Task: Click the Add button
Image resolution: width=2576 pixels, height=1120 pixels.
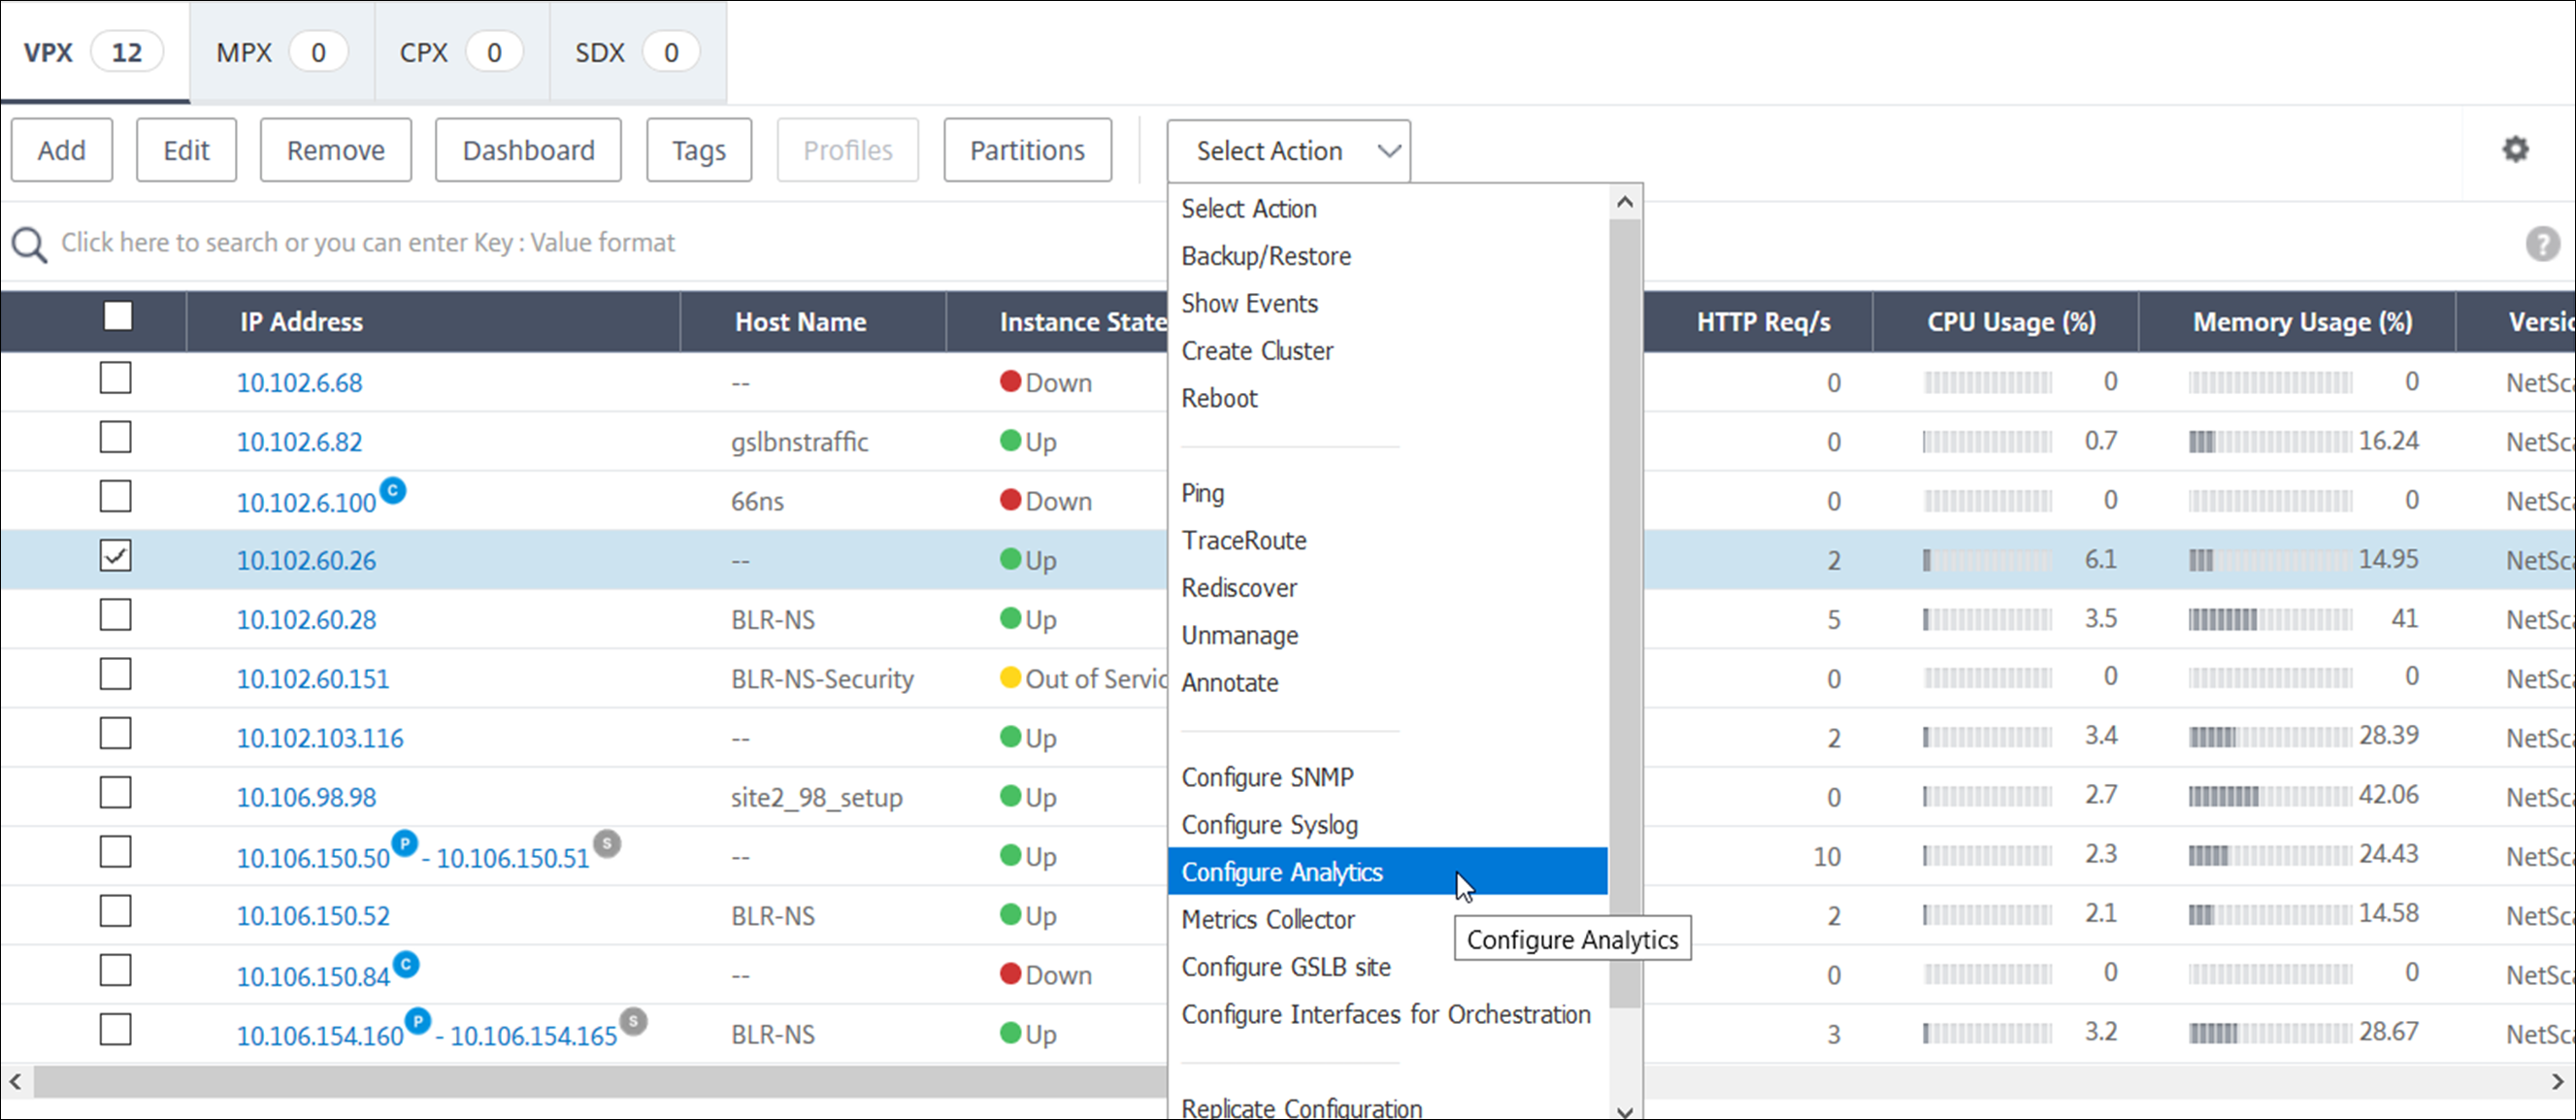Action: pos(62,150)
